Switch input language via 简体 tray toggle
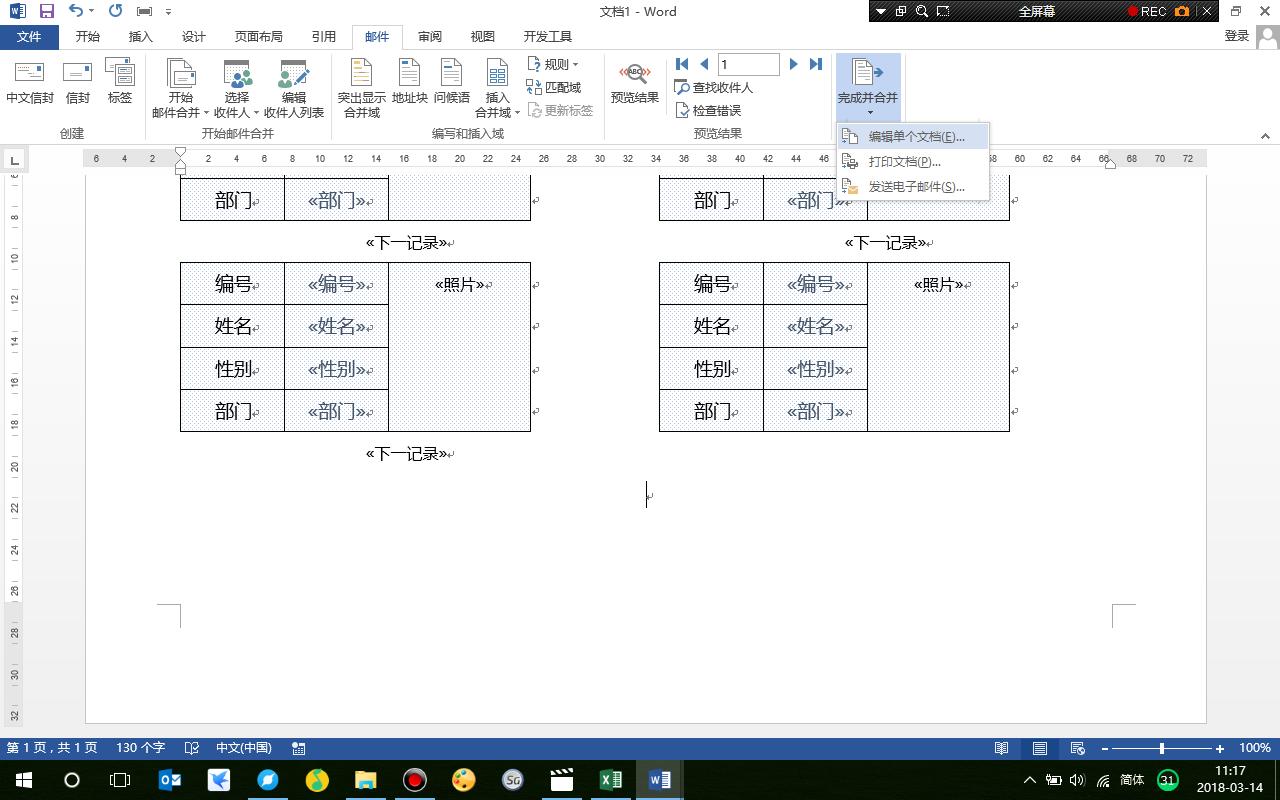Image resolution: width=1280 pixels, height=800 pixels. 1131,779
